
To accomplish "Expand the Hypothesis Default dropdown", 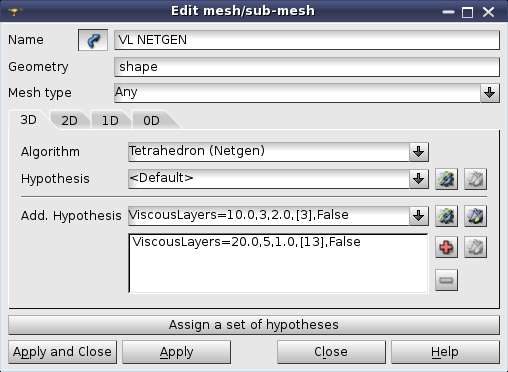I will [419, 179].
